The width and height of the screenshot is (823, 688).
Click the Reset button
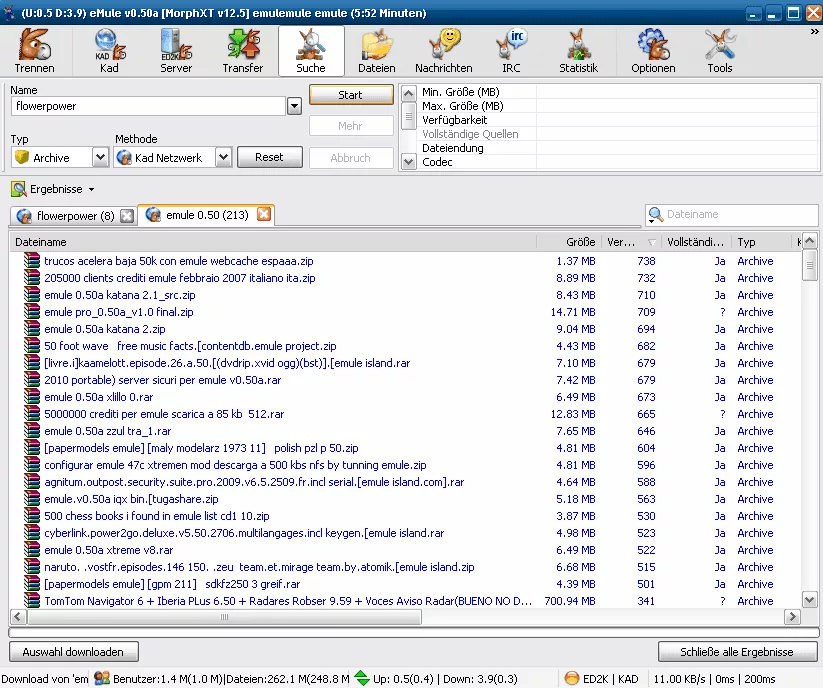click(269, 157)
